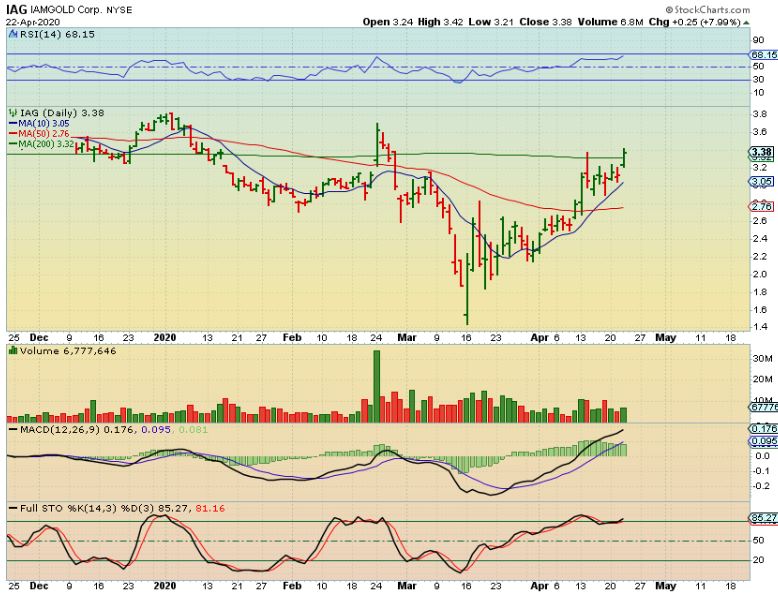
Task: Click the MA(200) 3.32 legend entry
Action: pos(42,144)
